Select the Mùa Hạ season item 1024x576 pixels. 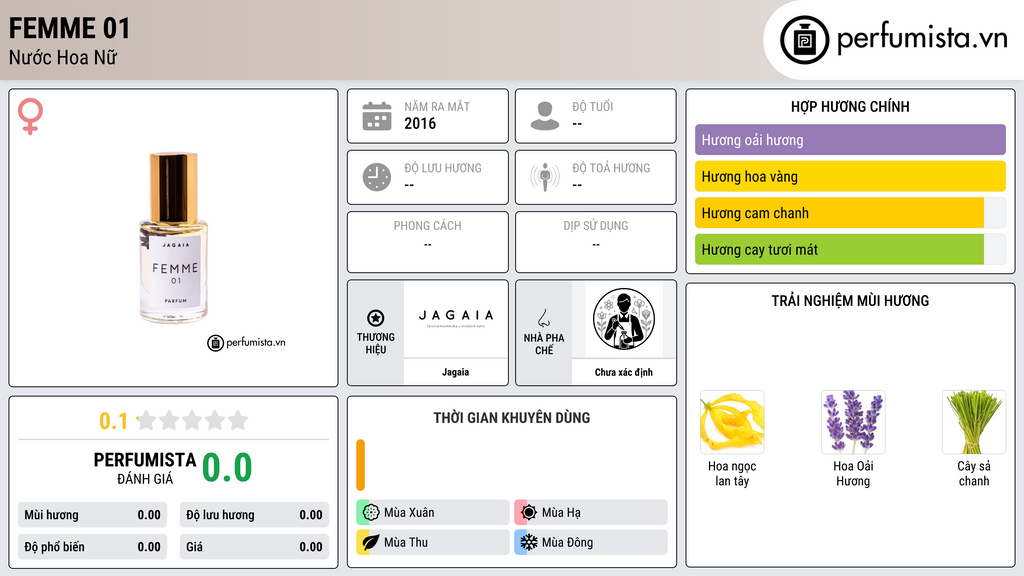[591, 513]
